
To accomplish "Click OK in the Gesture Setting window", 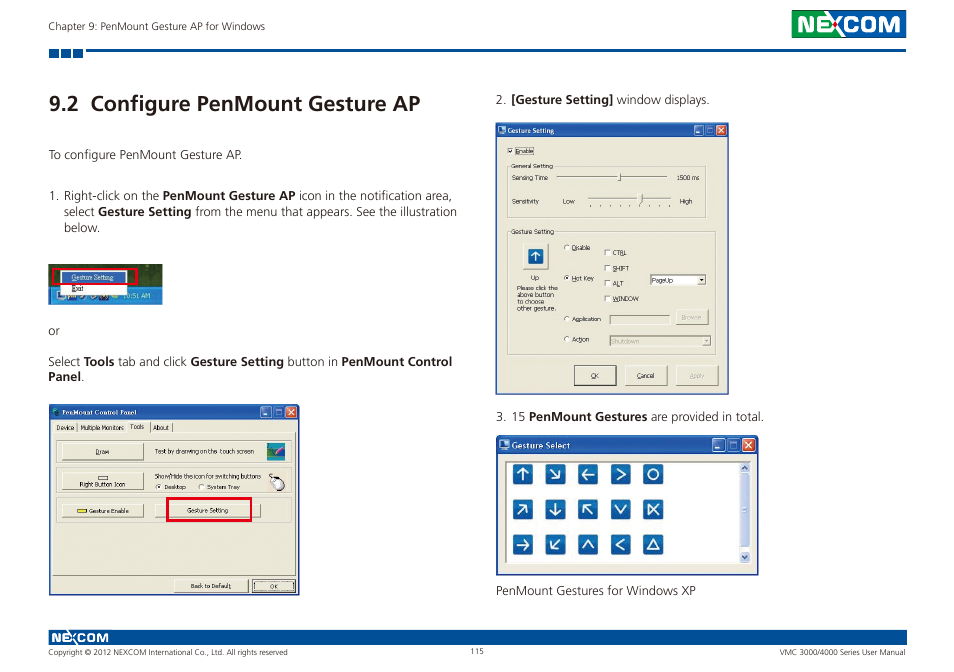I will (595, 376).
